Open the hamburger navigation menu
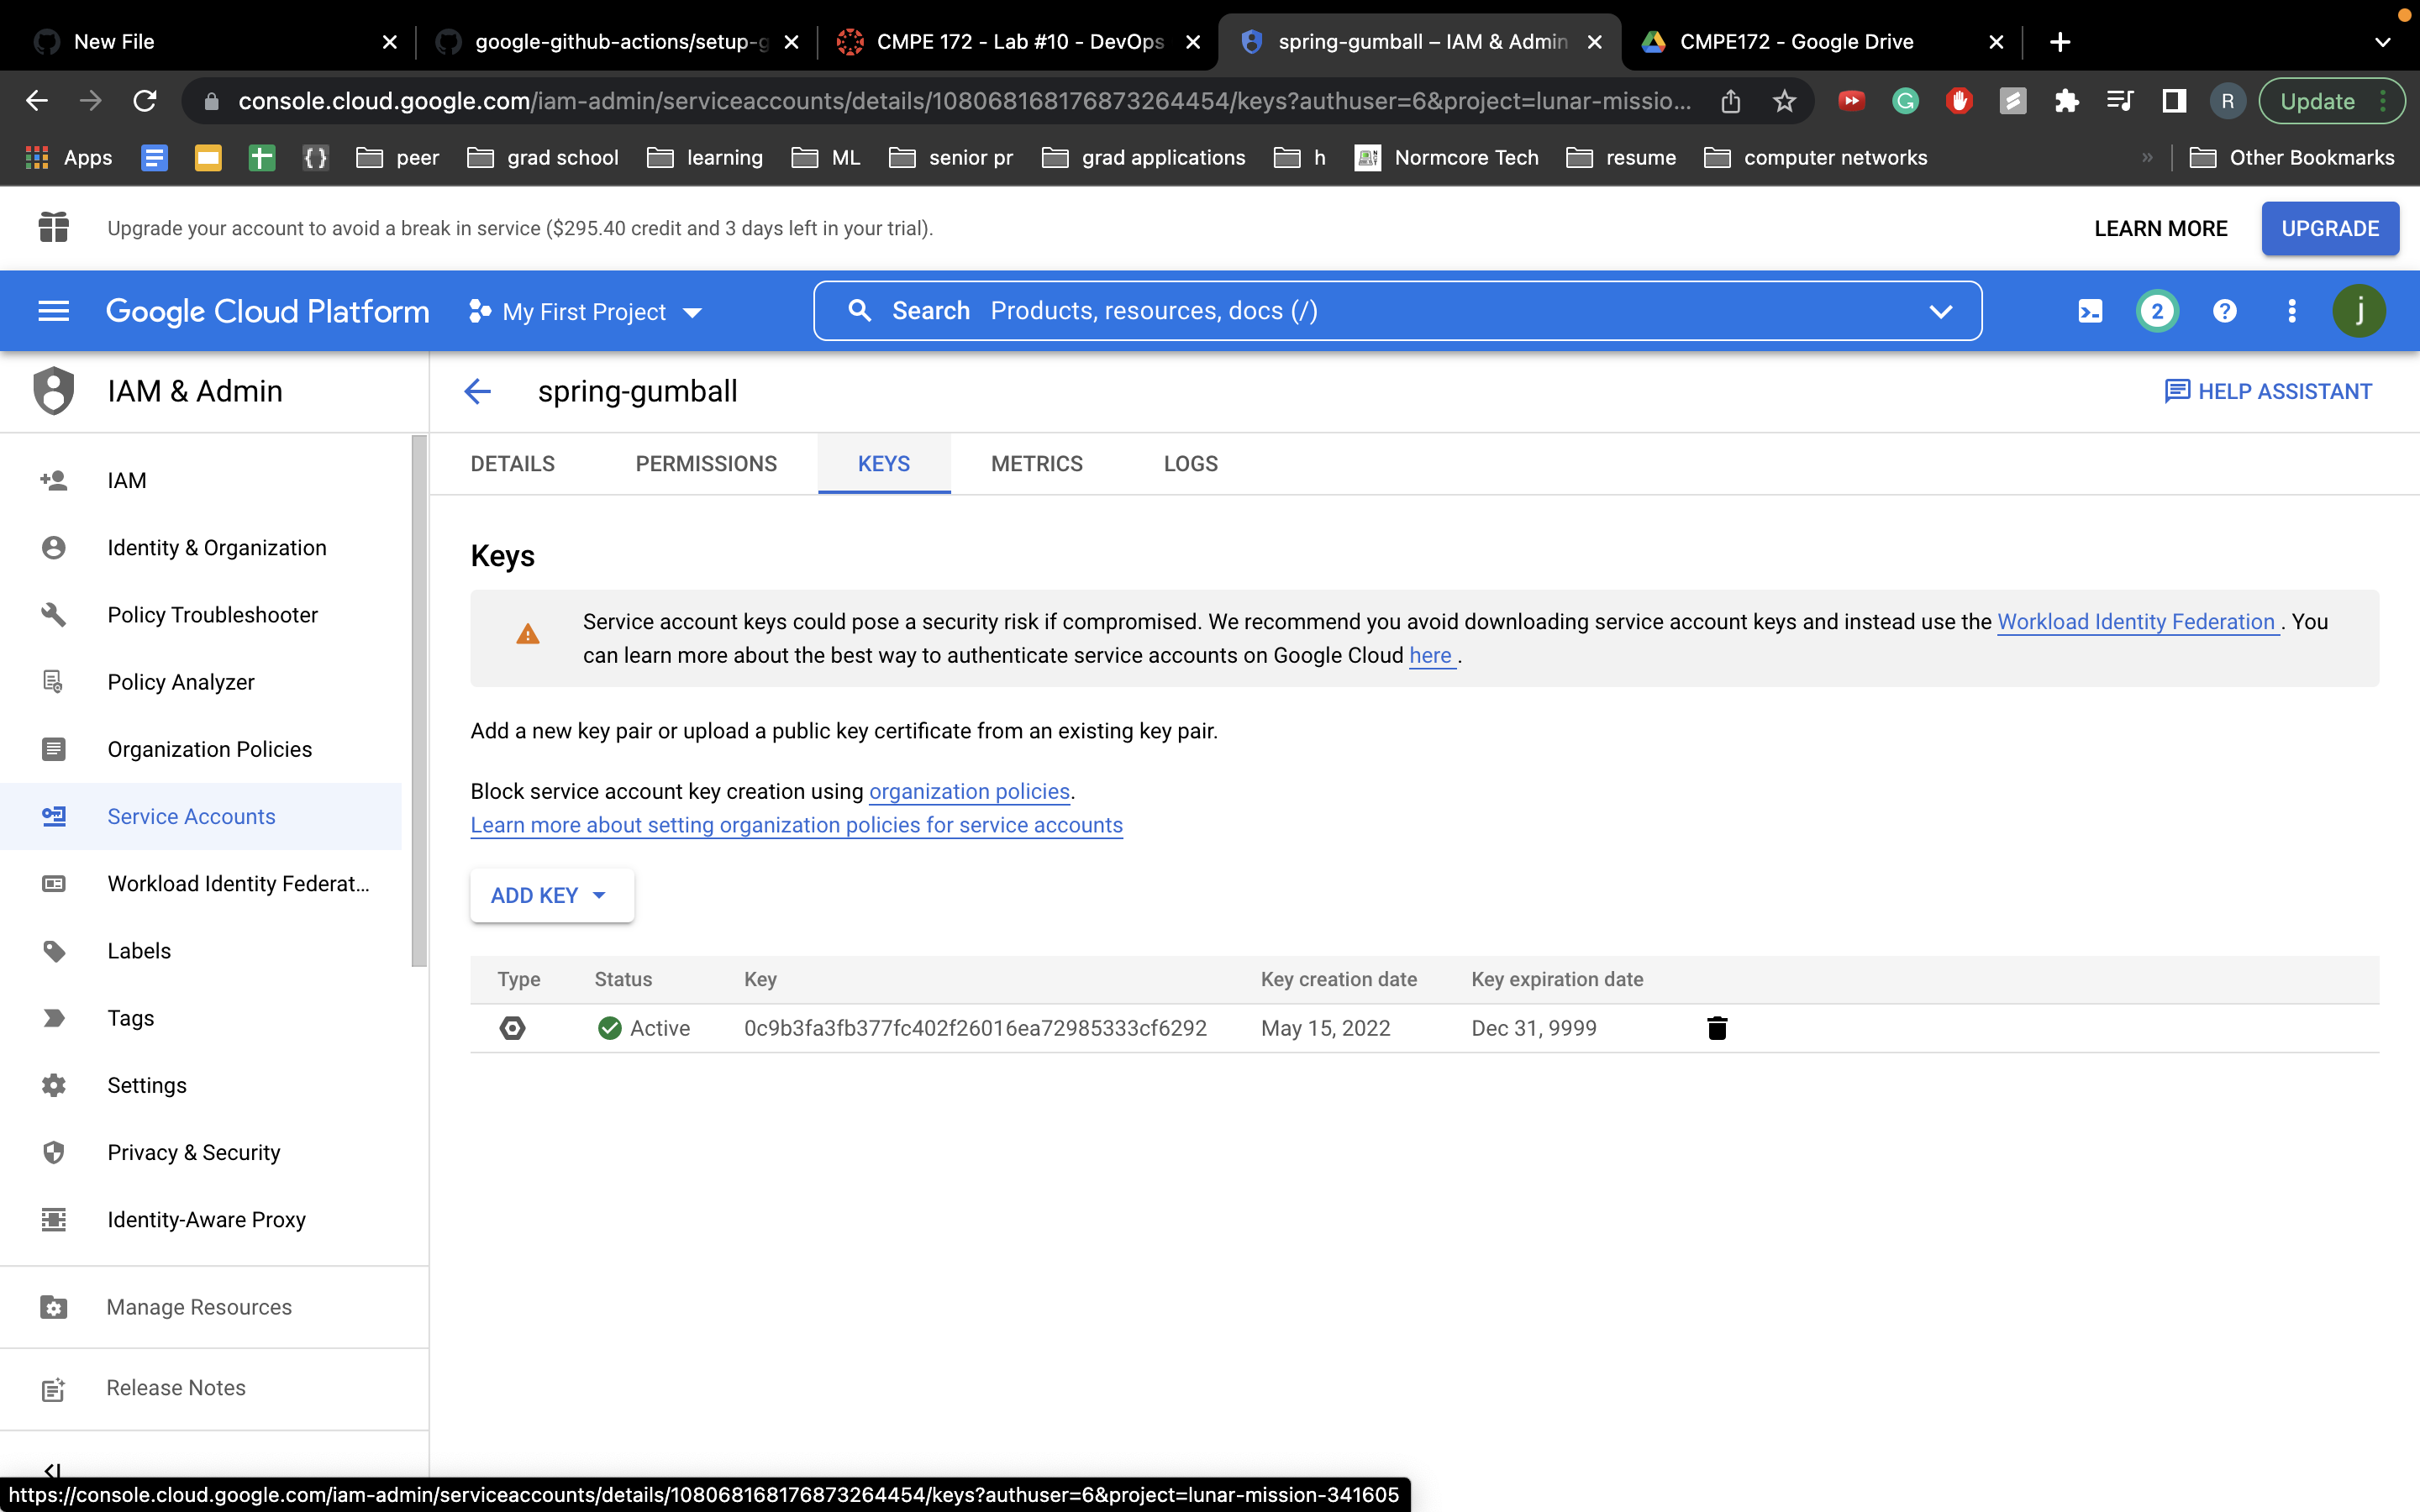The image size is (2420, 1512). [54, 311]
